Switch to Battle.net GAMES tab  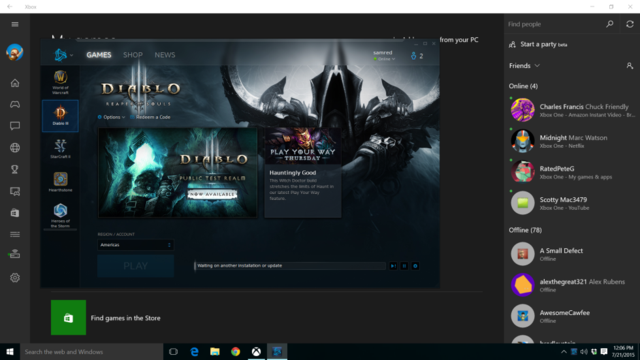coord(99,55)
